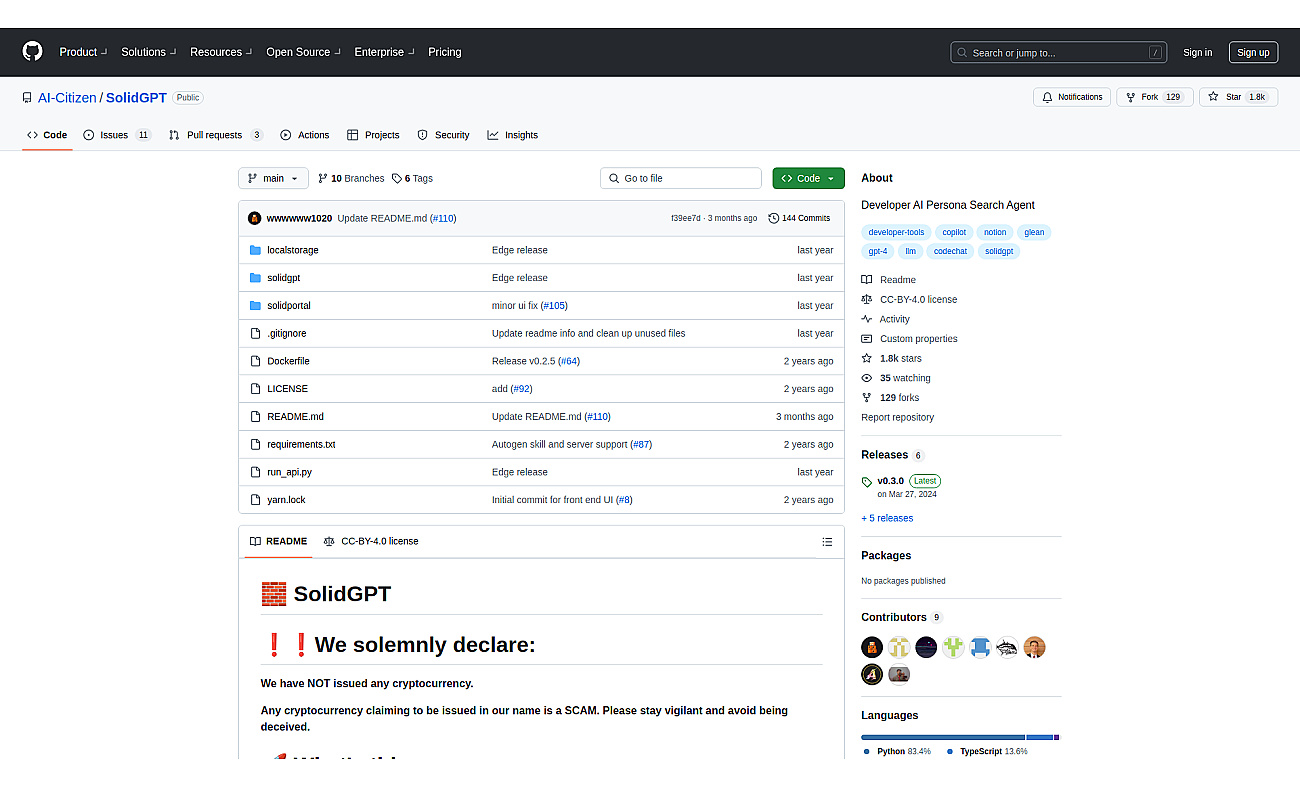Click the Search or jump to field
The width and height of the screenshot is (1300, 788).
click(x=1058, y=53)
